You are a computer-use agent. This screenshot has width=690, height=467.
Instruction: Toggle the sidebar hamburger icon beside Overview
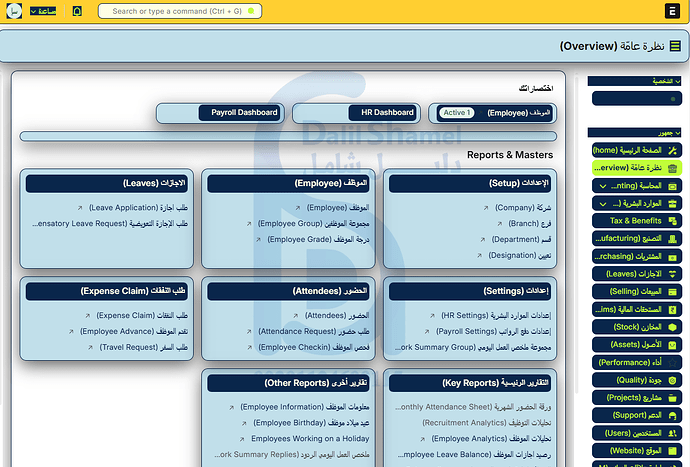coord(675,46)
